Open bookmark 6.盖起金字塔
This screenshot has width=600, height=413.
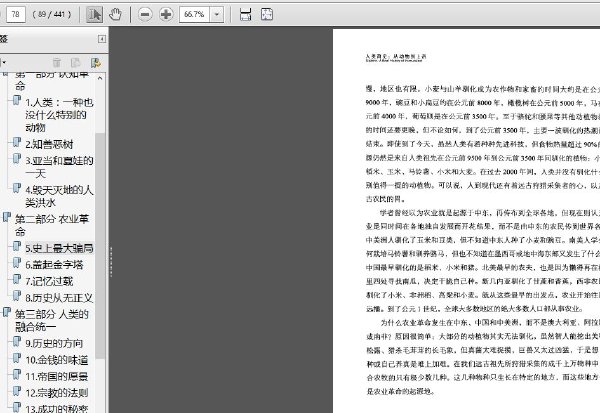tap(54, 265)
